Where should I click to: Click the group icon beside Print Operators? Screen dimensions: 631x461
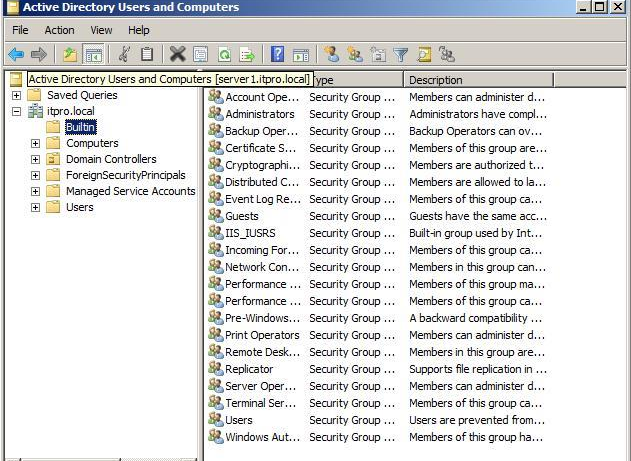pyautogui.click(x=216, y=335)
